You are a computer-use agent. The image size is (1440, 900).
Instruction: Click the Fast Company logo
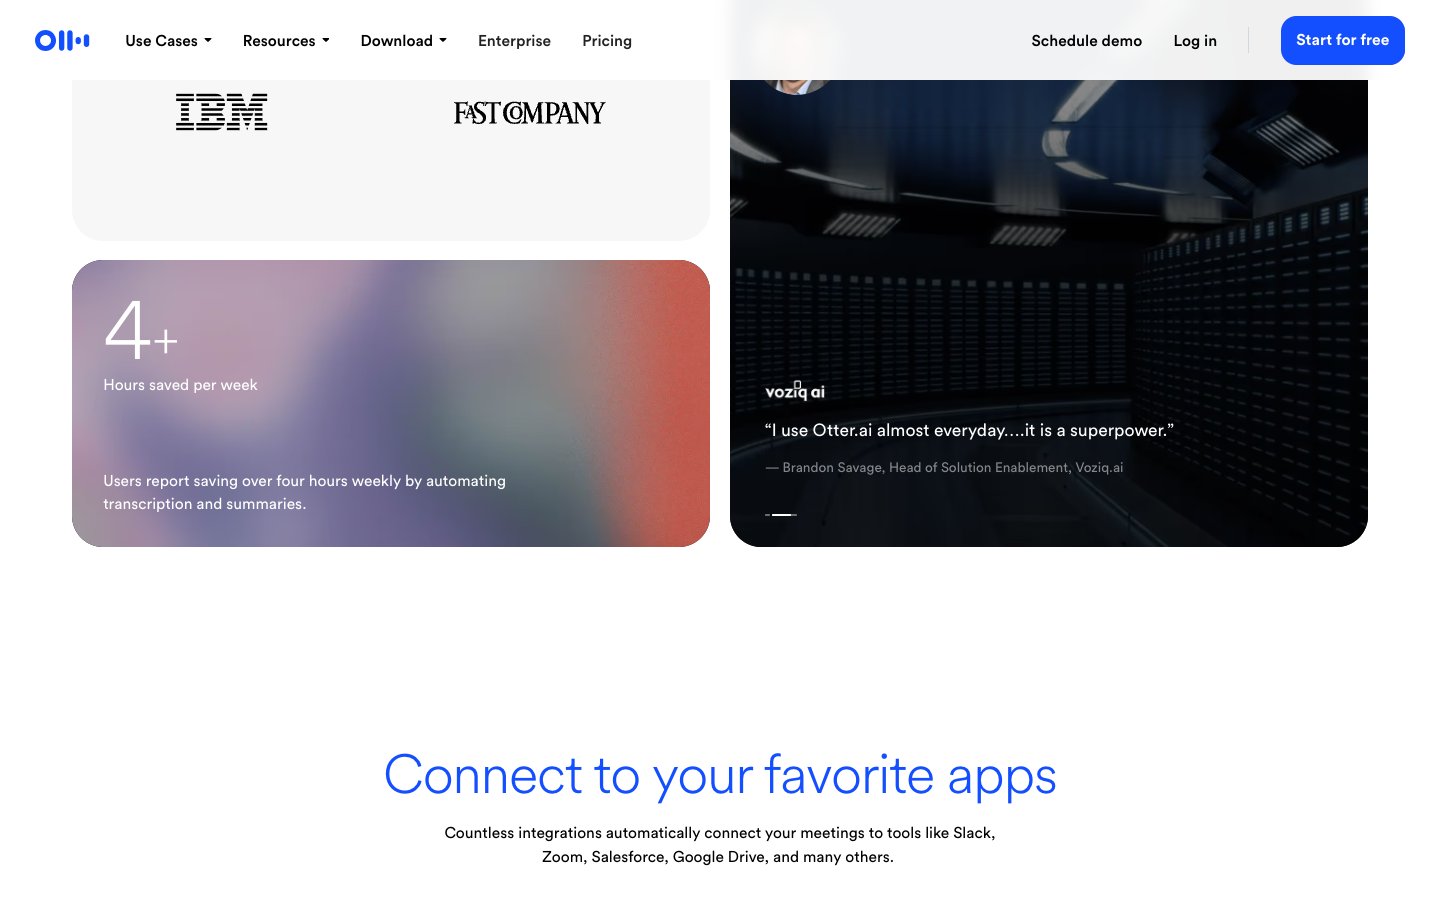(529, 113)
